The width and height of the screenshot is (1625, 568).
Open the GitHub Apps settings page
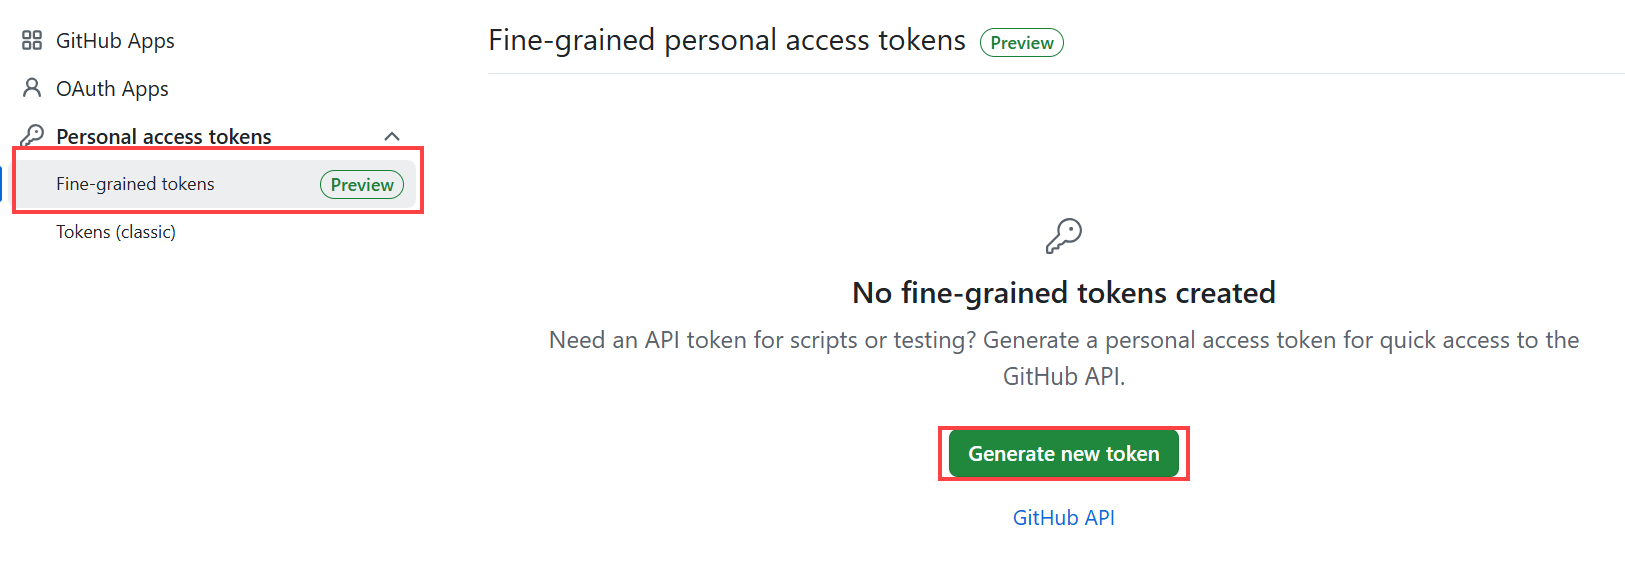pos(115,41)
